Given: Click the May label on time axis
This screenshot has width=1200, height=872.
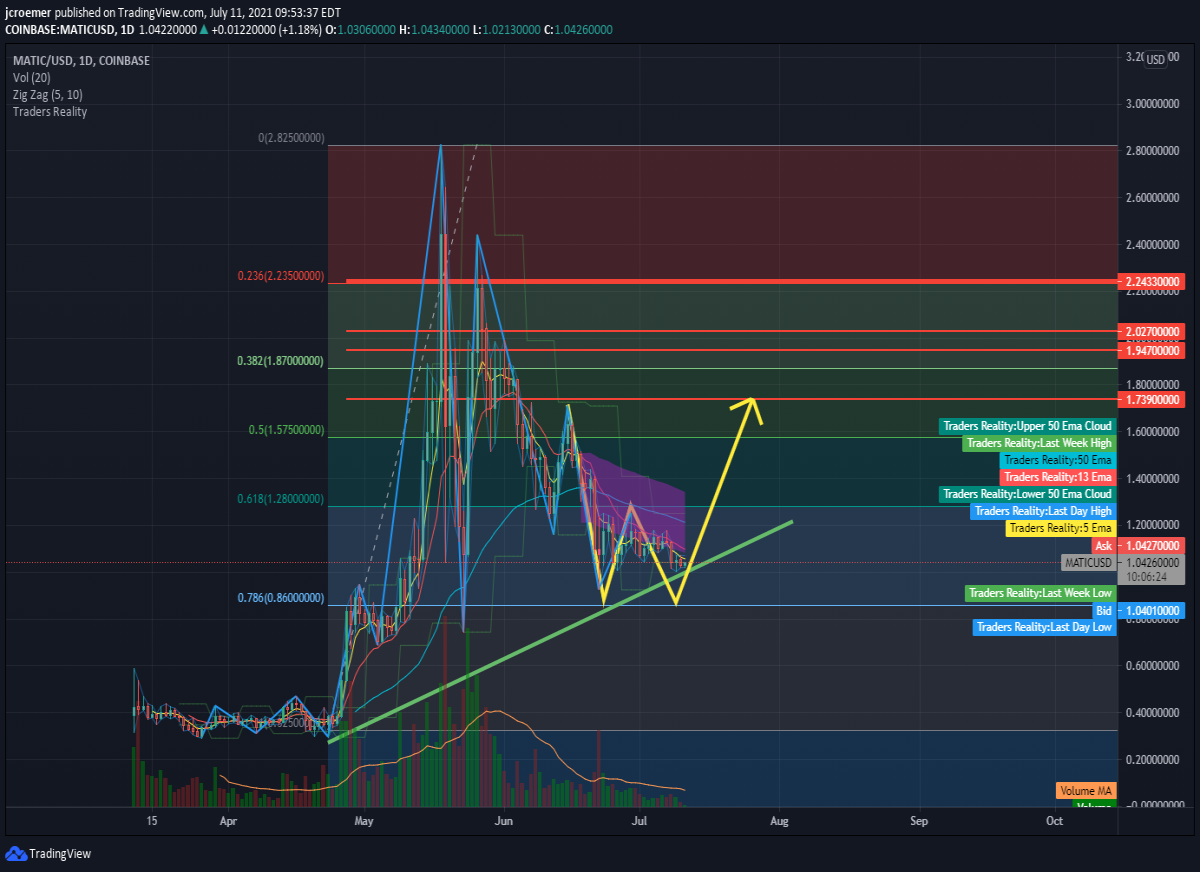Looking at the screenshot, I should [364, 821].
